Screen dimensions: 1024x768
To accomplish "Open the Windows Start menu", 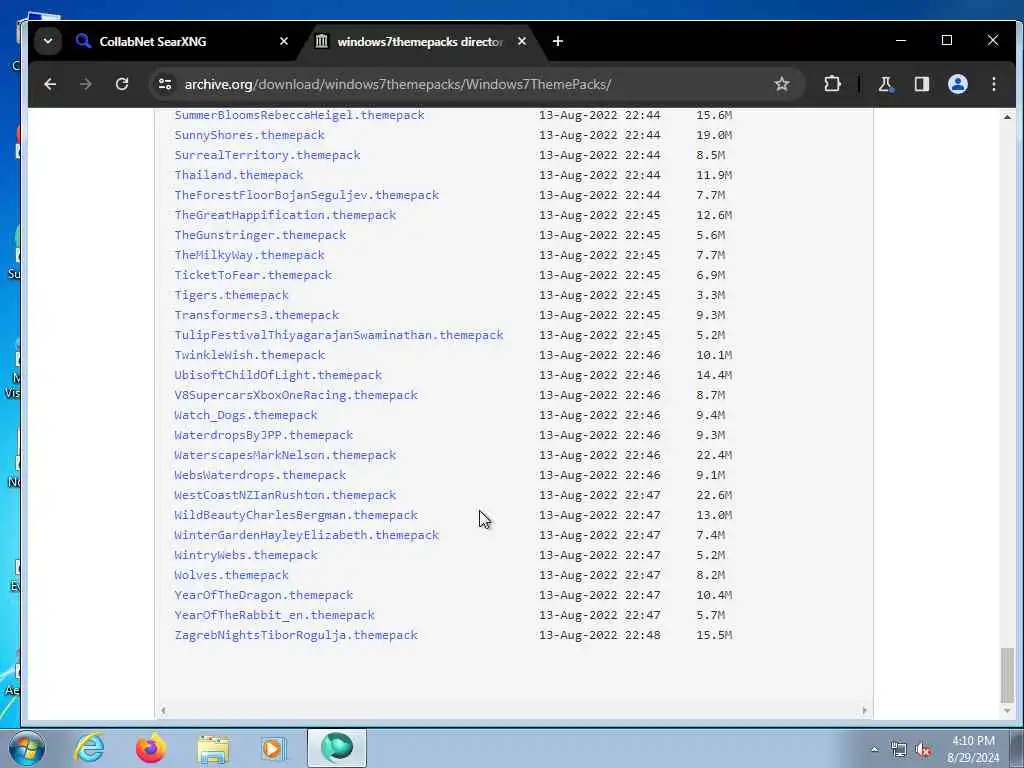I will tap(27, 748).
